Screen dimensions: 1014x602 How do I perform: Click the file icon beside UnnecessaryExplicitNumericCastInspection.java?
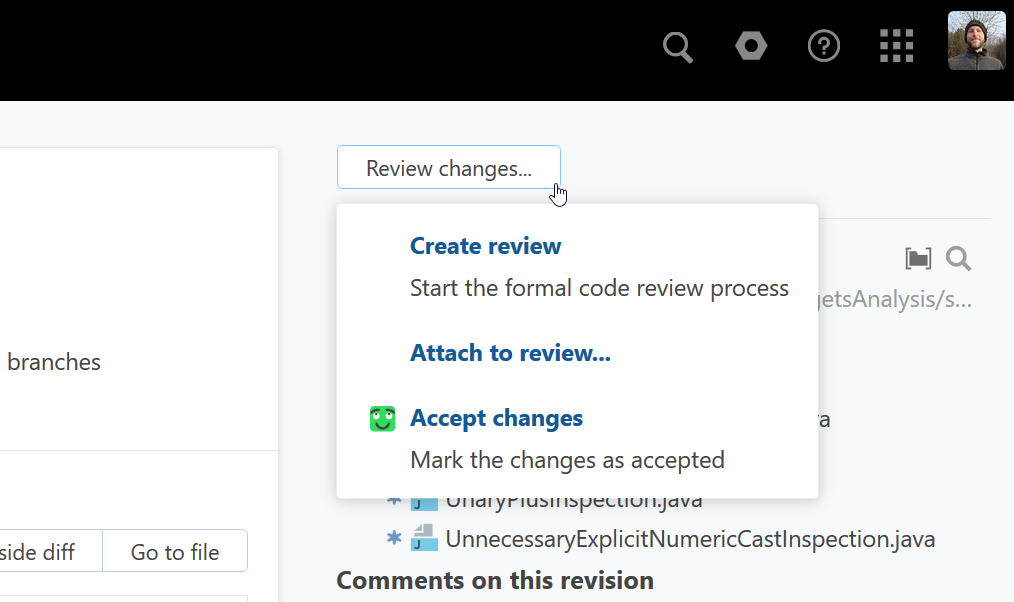pyautogui.click(x=425, y=539)
